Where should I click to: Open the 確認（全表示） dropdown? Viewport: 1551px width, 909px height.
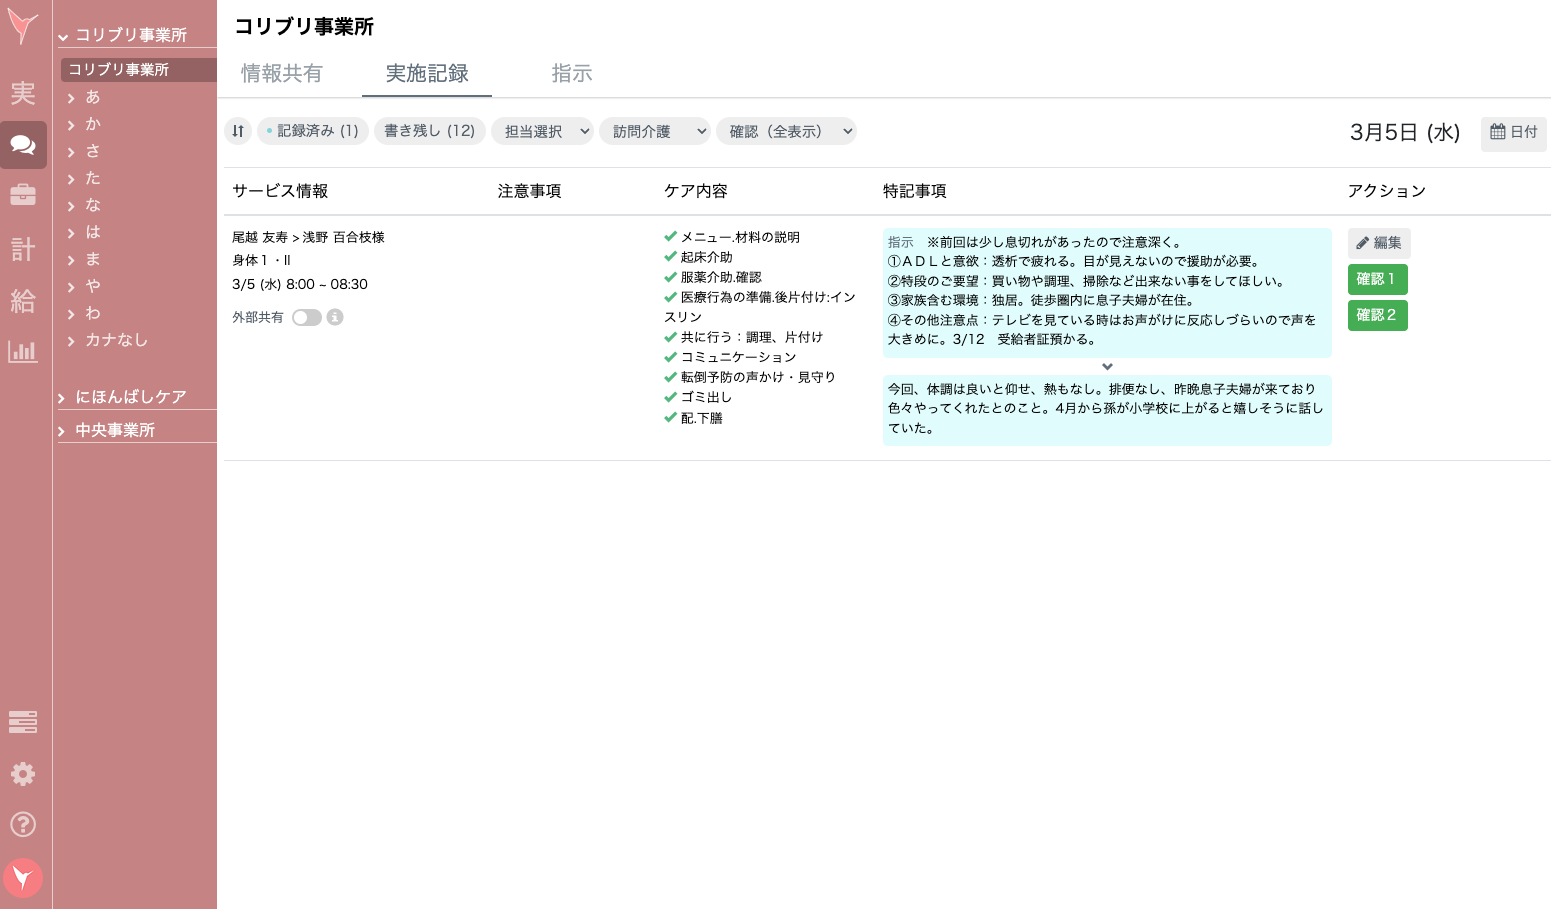(786, 131)
